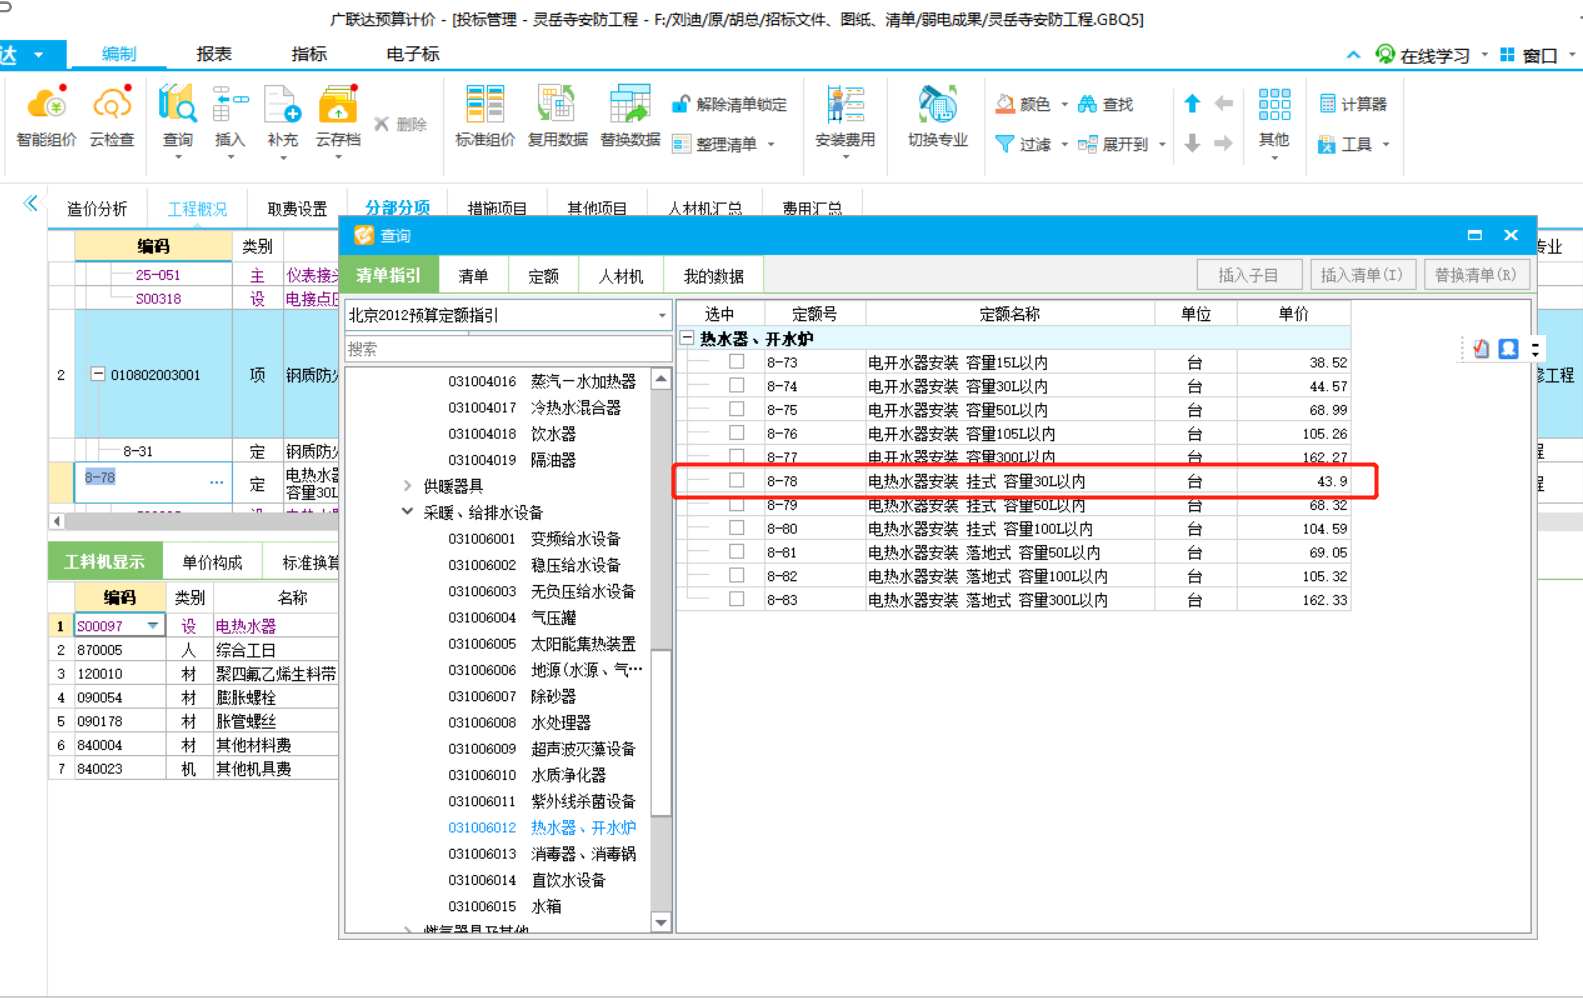Open 我的数据 tab in query dialog
Viewport: 1583px width, 998px height.
click(x=714, y=276)
